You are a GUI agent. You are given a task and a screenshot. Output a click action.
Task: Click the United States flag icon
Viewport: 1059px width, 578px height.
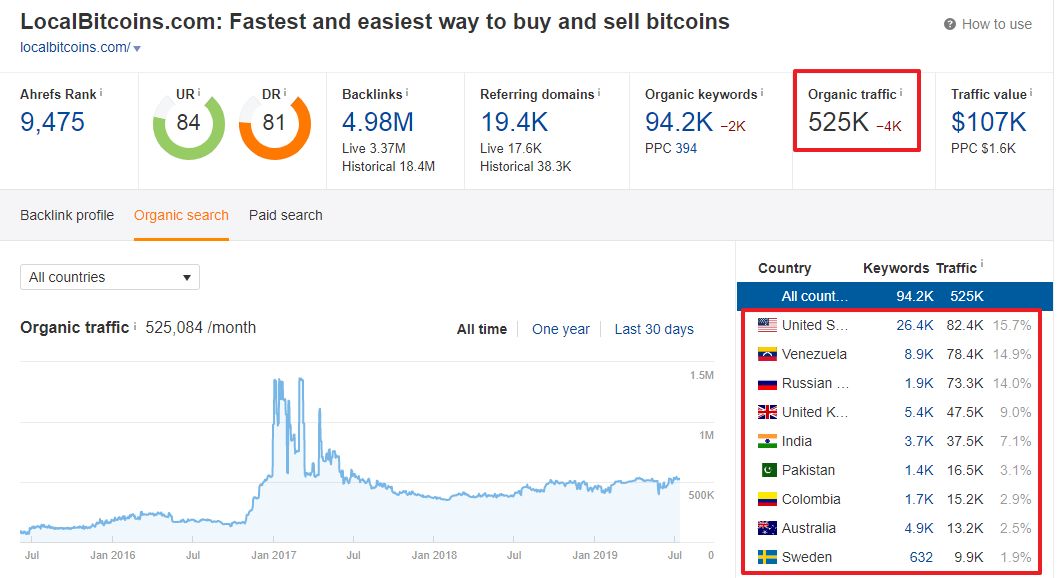coord(767,325)
